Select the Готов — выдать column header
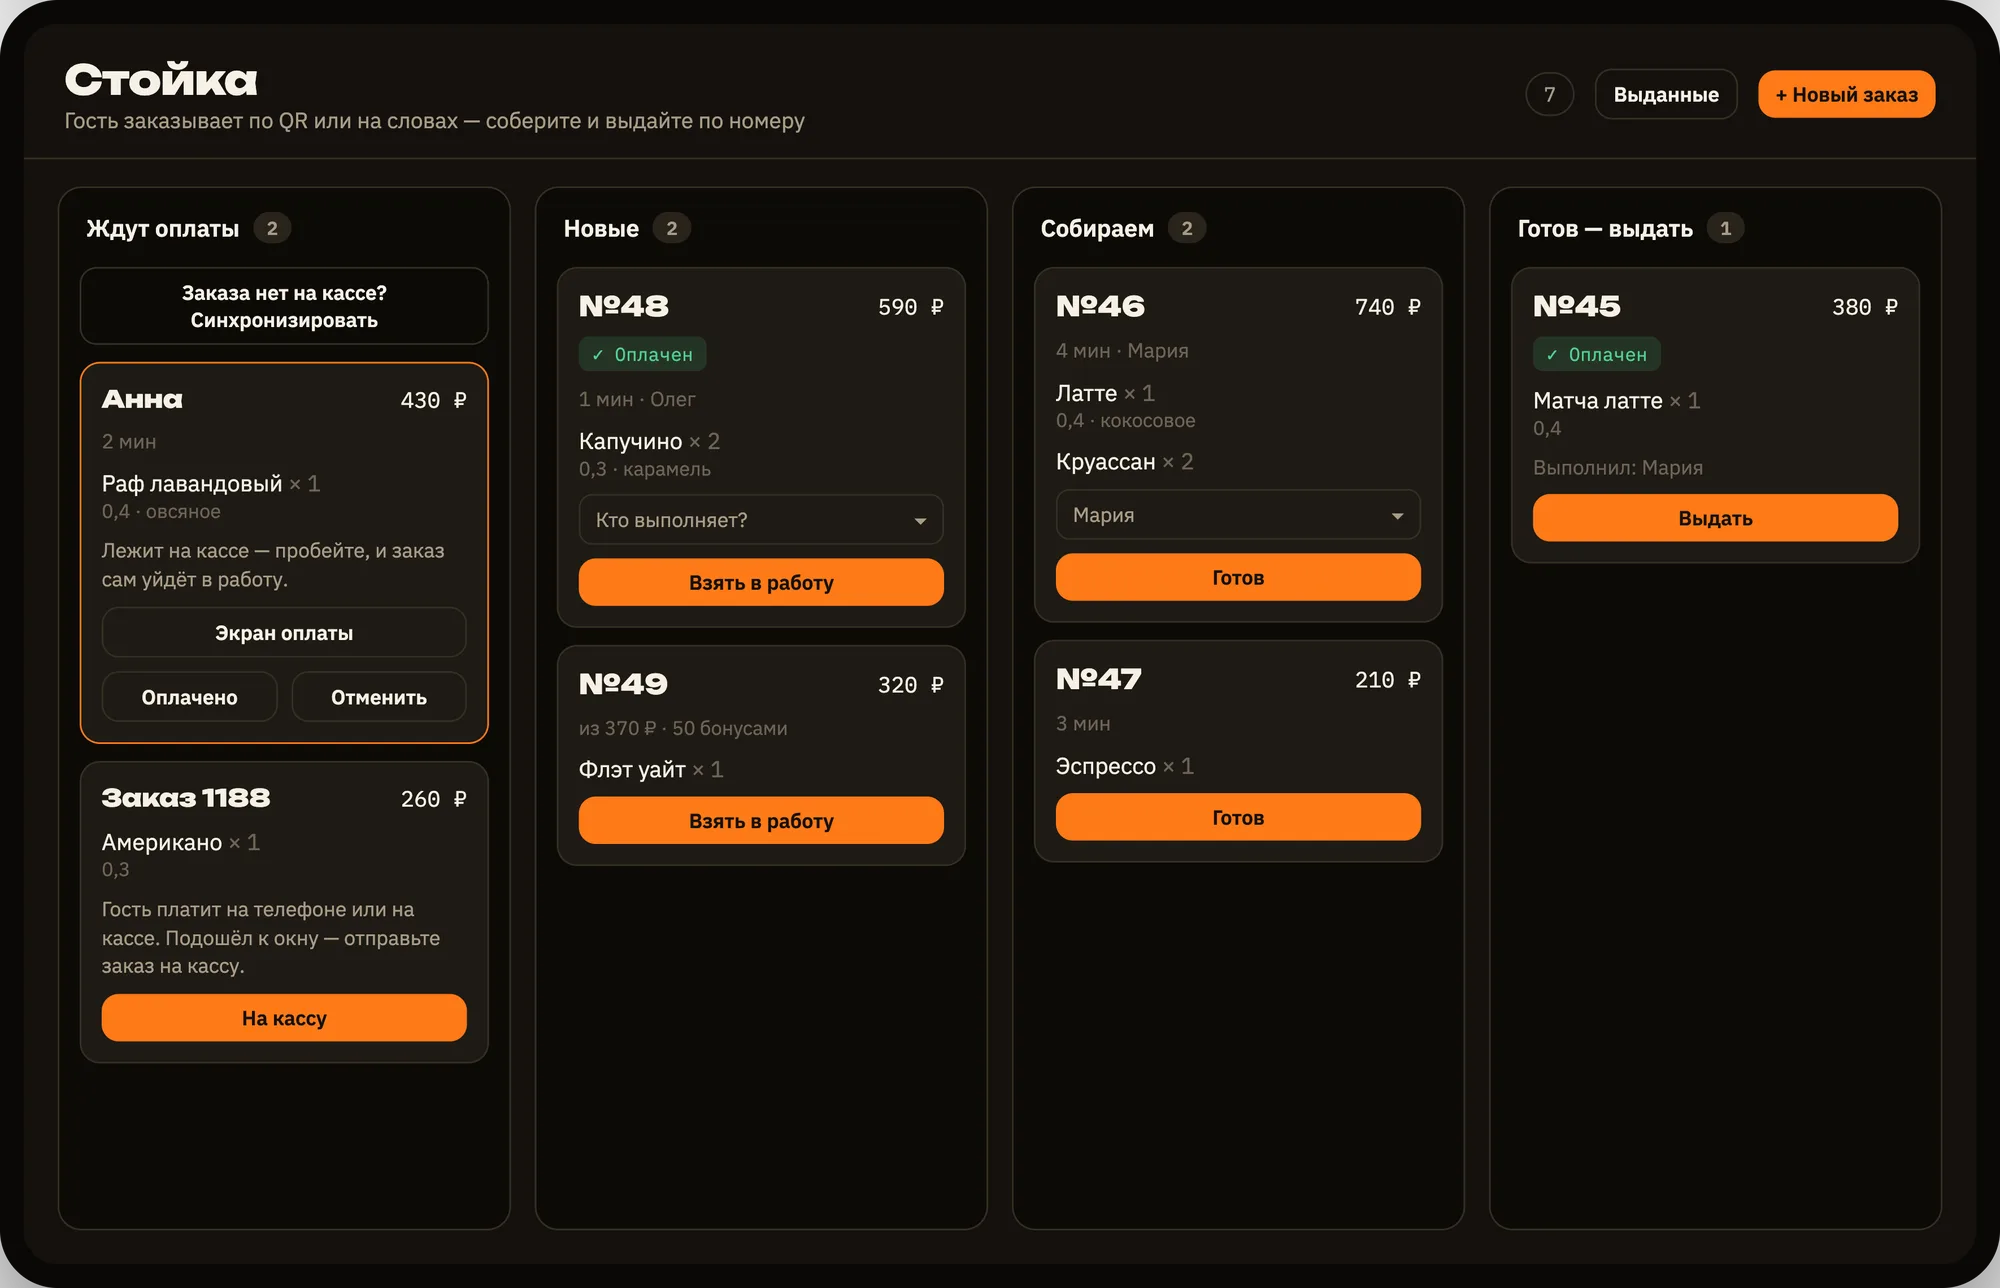Image resolution: width=2000 pixels, height=1288 pixels. [x=1605, y=228]
